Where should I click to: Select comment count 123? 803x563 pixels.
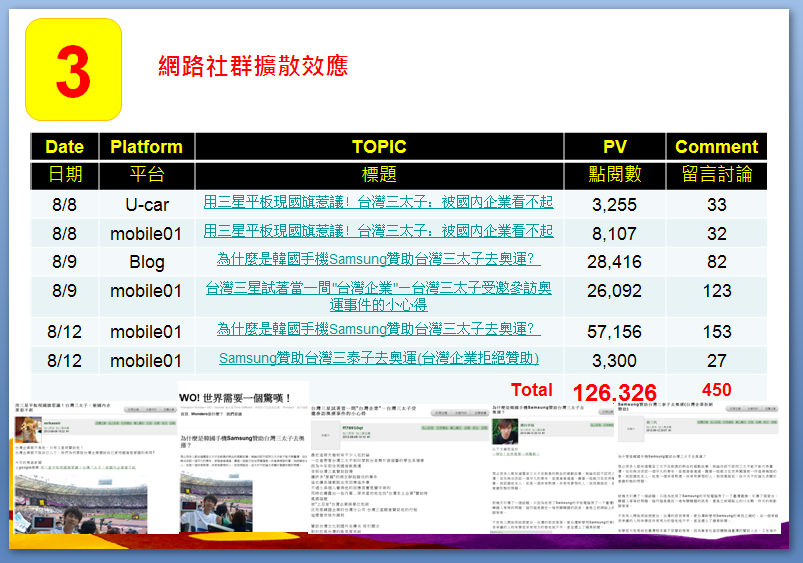(717, 291)
